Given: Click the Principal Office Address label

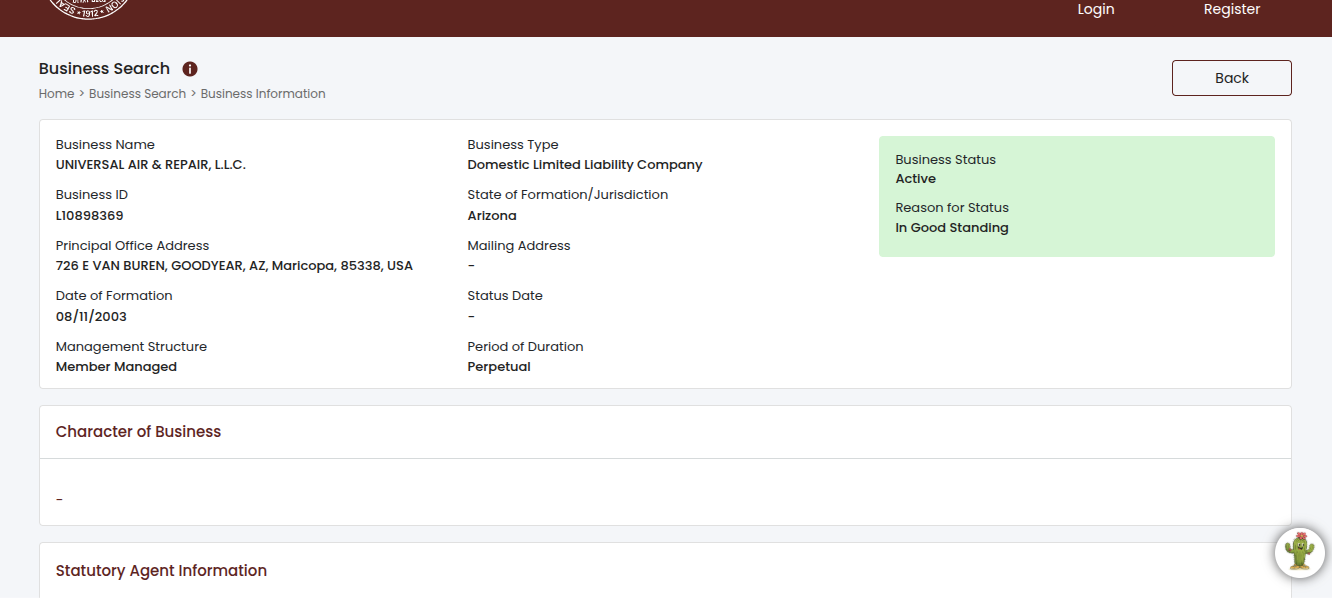Looking at the screenshot, I should (x=132, y=246).
